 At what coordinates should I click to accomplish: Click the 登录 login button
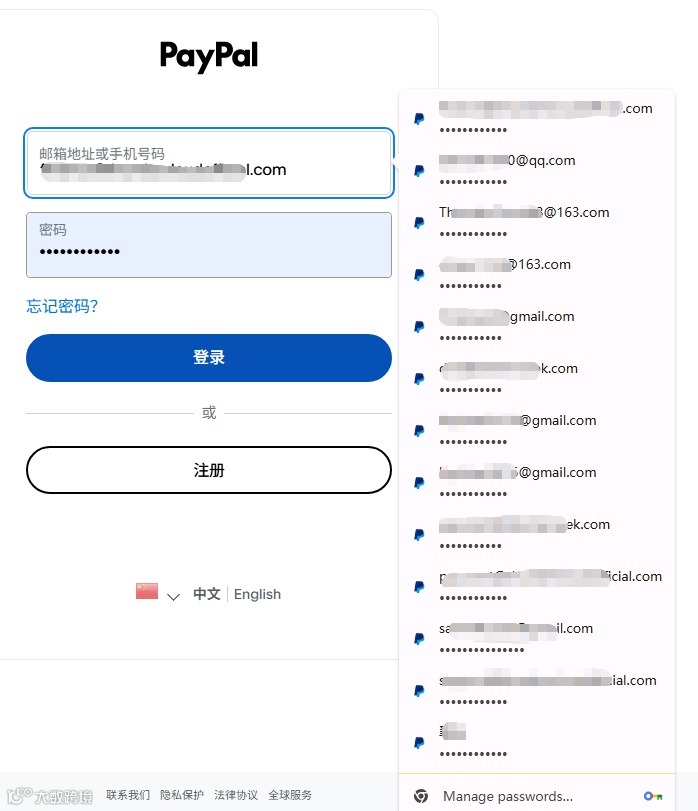tap(209, 358)
